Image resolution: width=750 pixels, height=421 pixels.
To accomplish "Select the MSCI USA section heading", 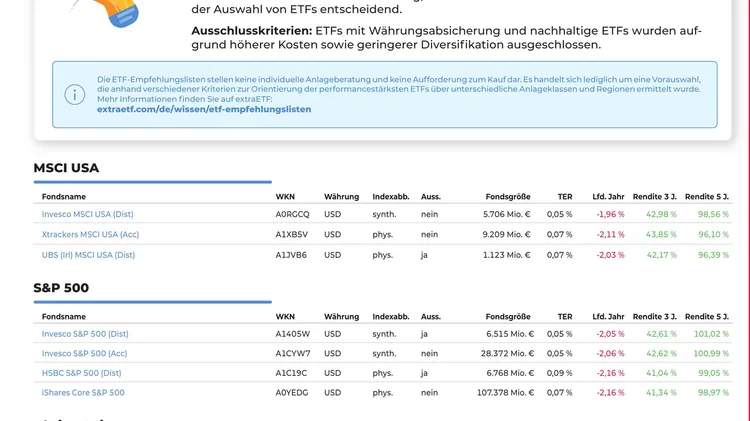I will click(x=66, y=168).
